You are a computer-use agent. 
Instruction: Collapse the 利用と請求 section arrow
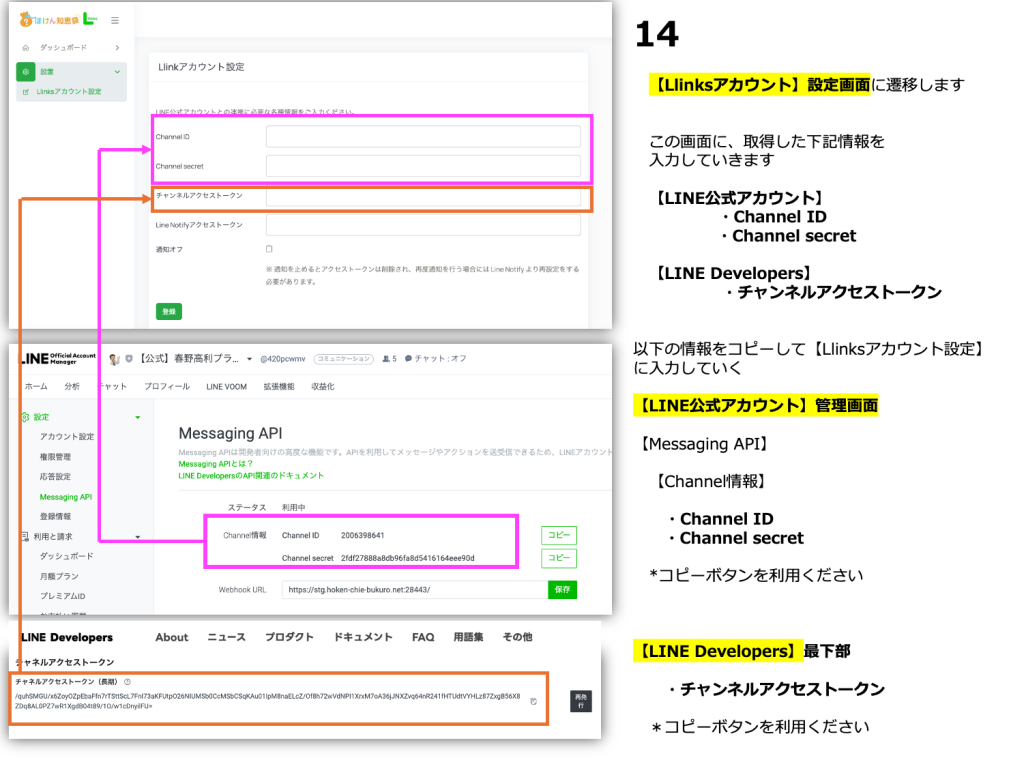138,537
